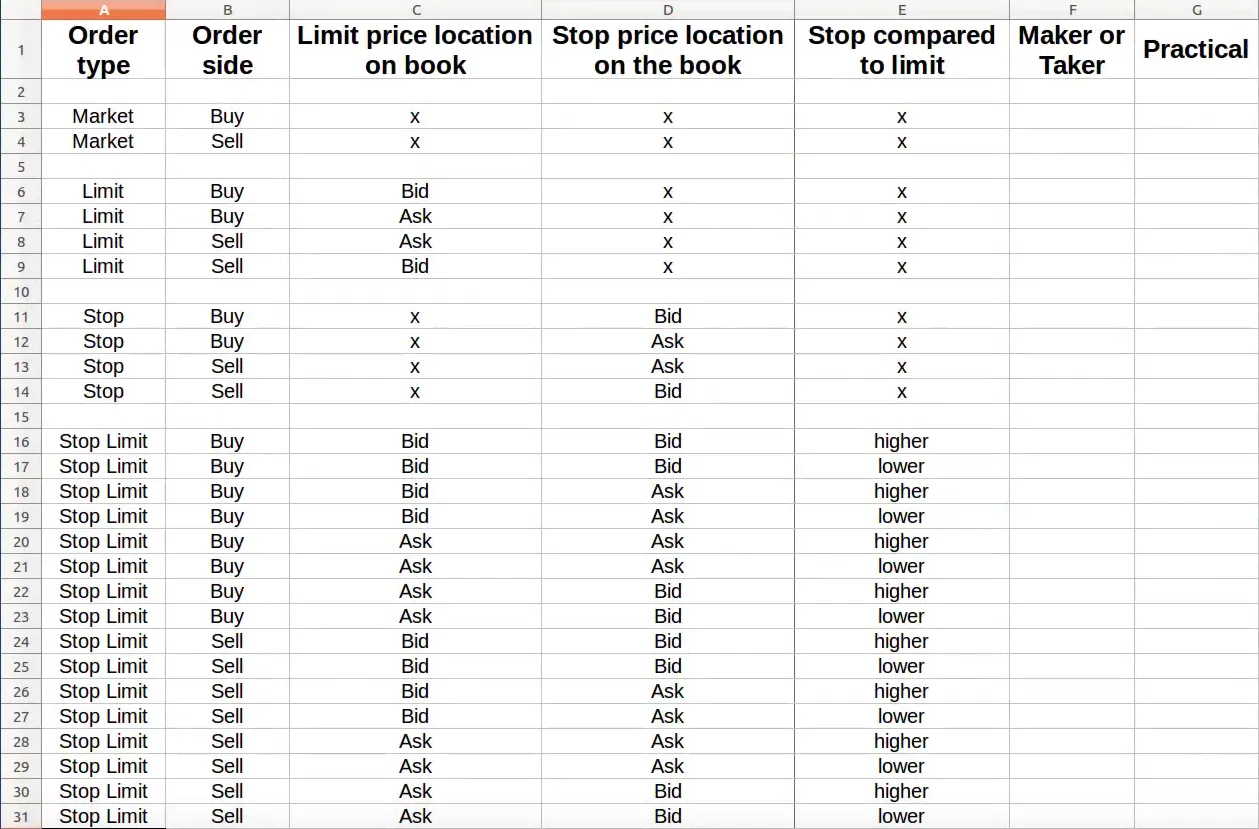Select column G header

(x=1196, y=10)
